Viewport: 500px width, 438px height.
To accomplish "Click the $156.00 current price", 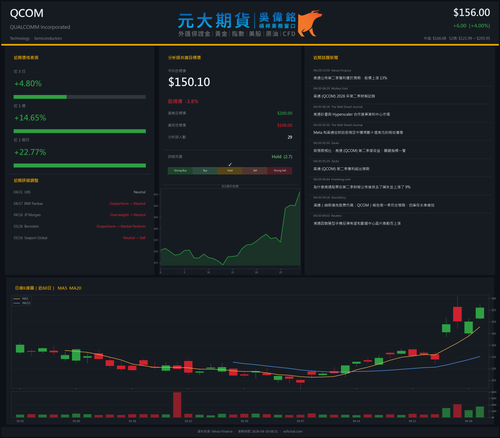I will tap(471, 13).
